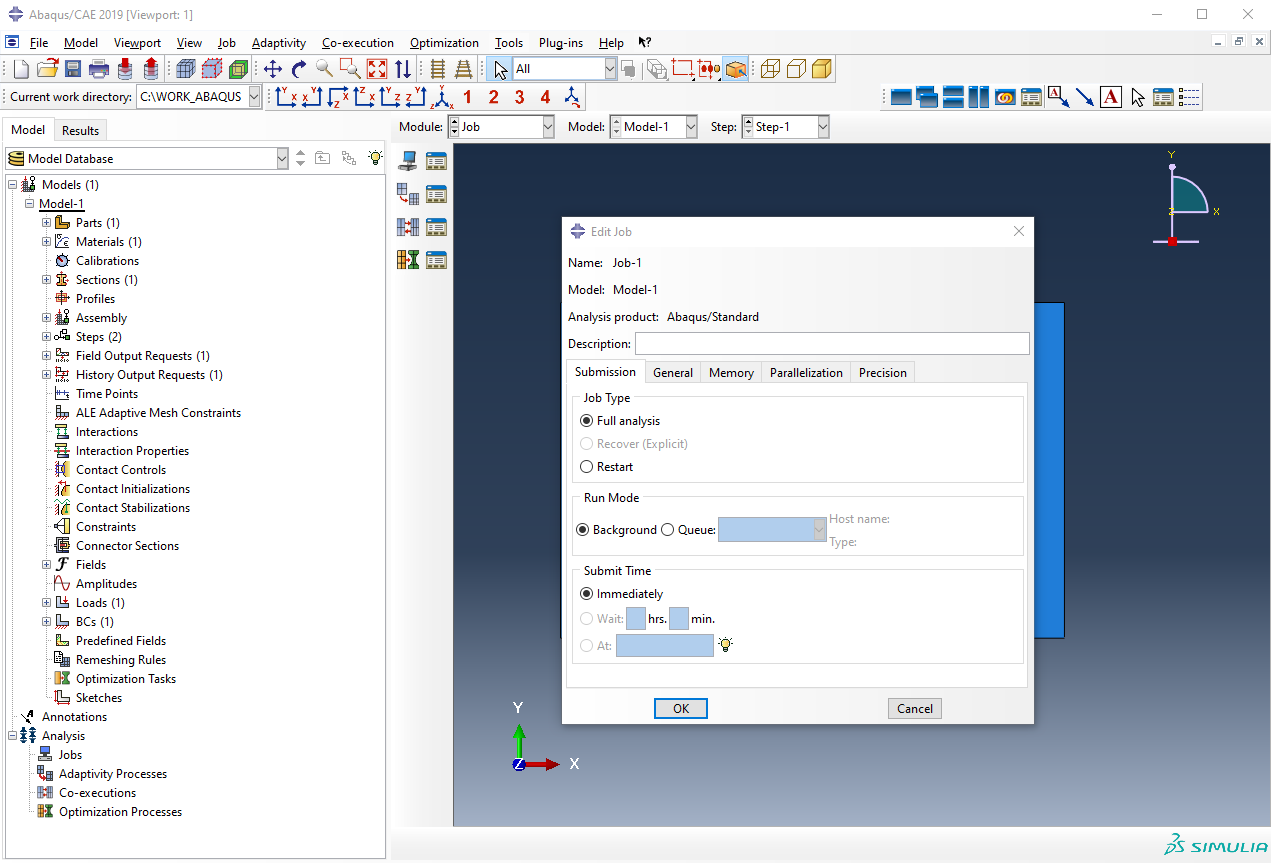Image resolution: width=1271 pixels, height=863 pixels.
Task: Click the Create Optimization Process icon
Action: 408,260
